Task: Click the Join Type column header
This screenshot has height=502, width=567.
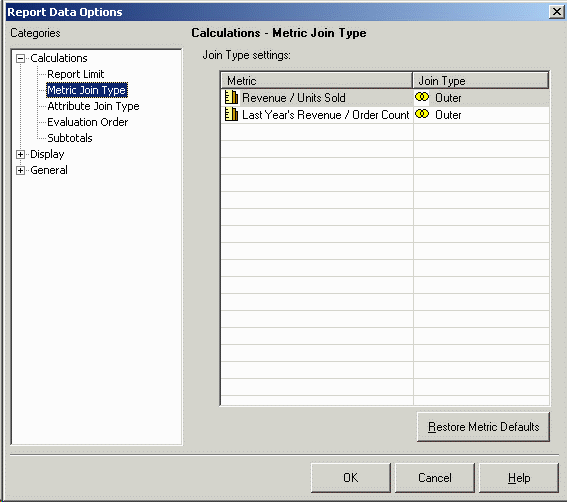Action: 481,80
